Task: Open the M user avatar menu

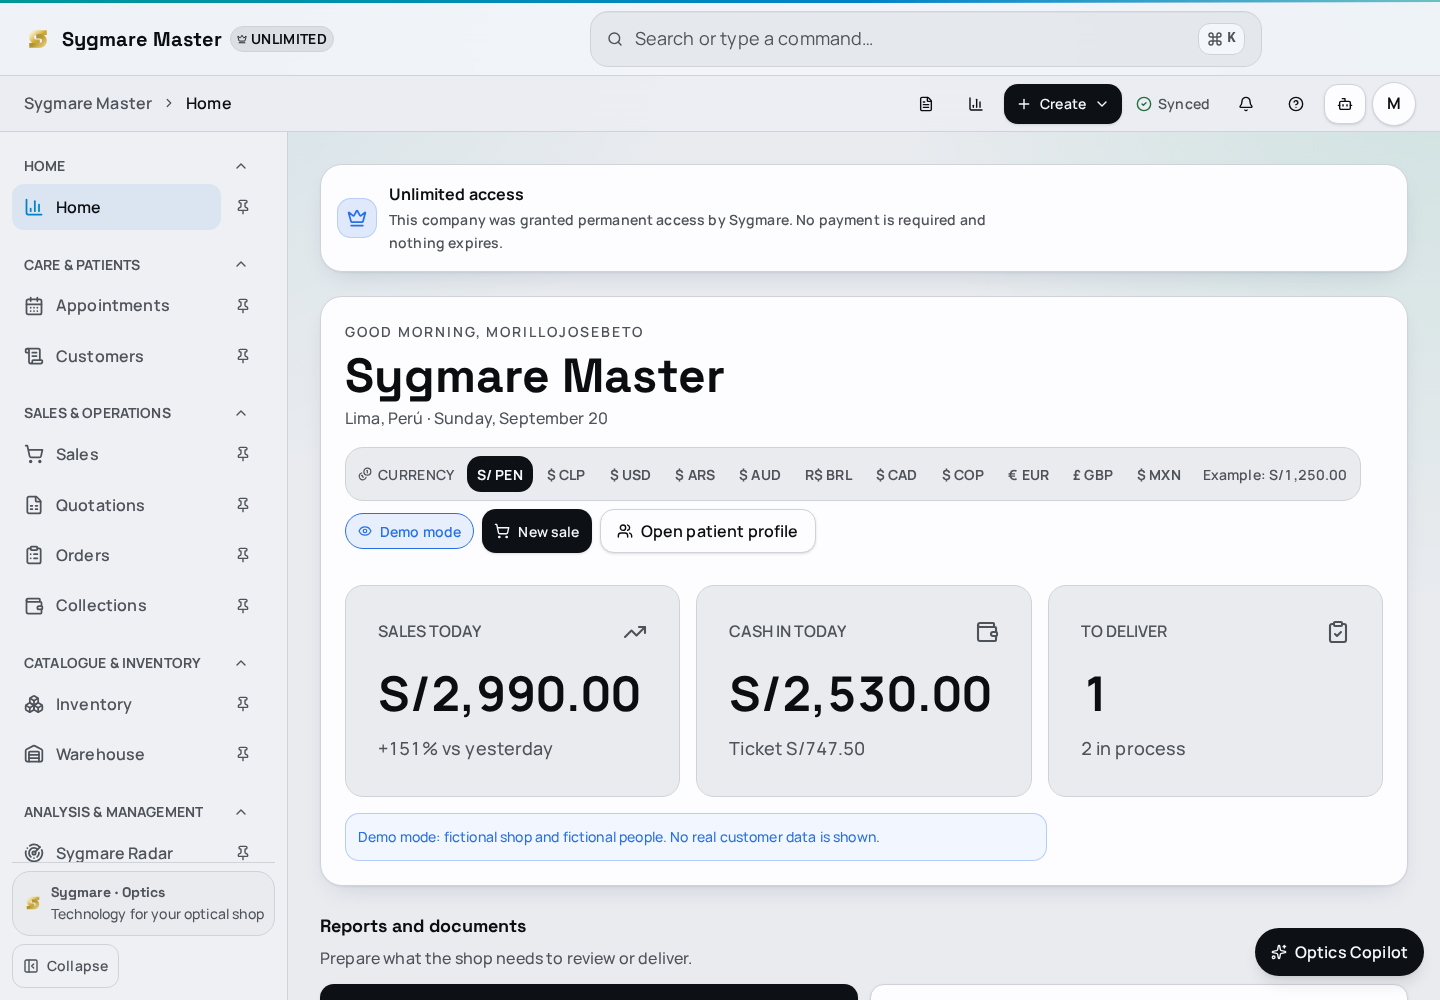Action: point(1394,104)
